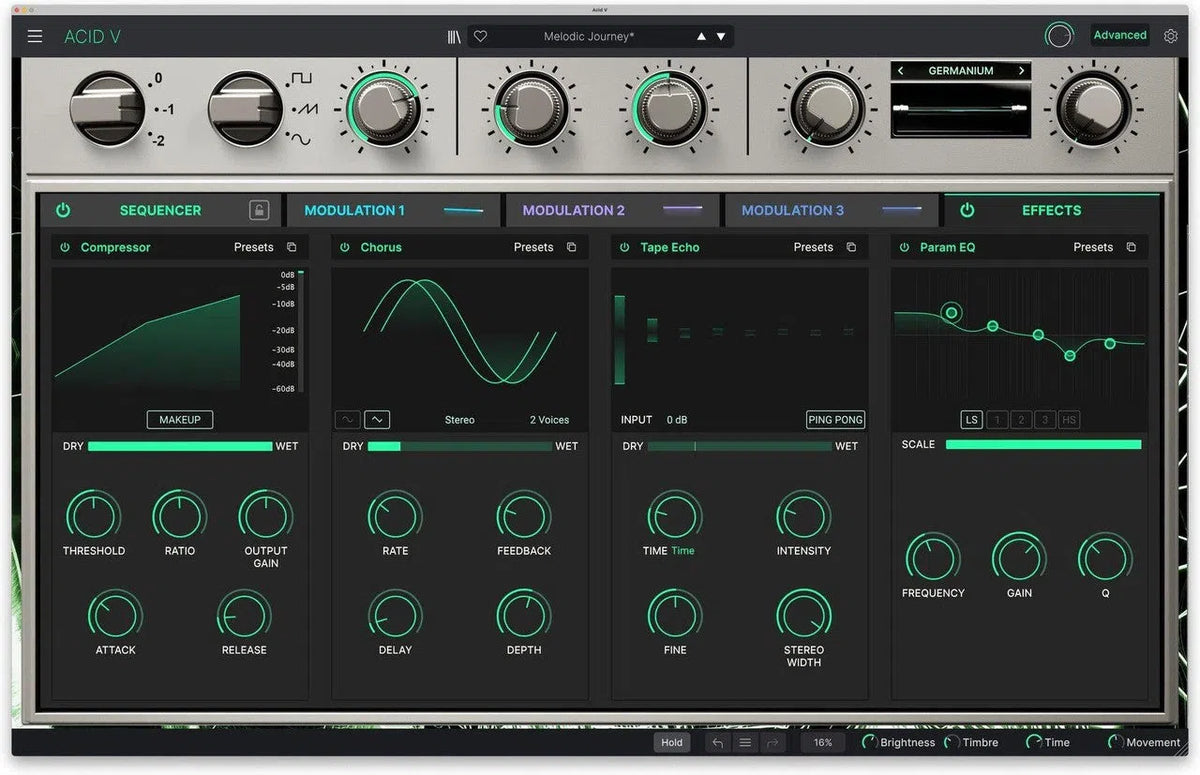Click the lock icon on the Sequencer tab
Image resolution: width=1200 pixels, height=775 pixels.
pos(258,210)
